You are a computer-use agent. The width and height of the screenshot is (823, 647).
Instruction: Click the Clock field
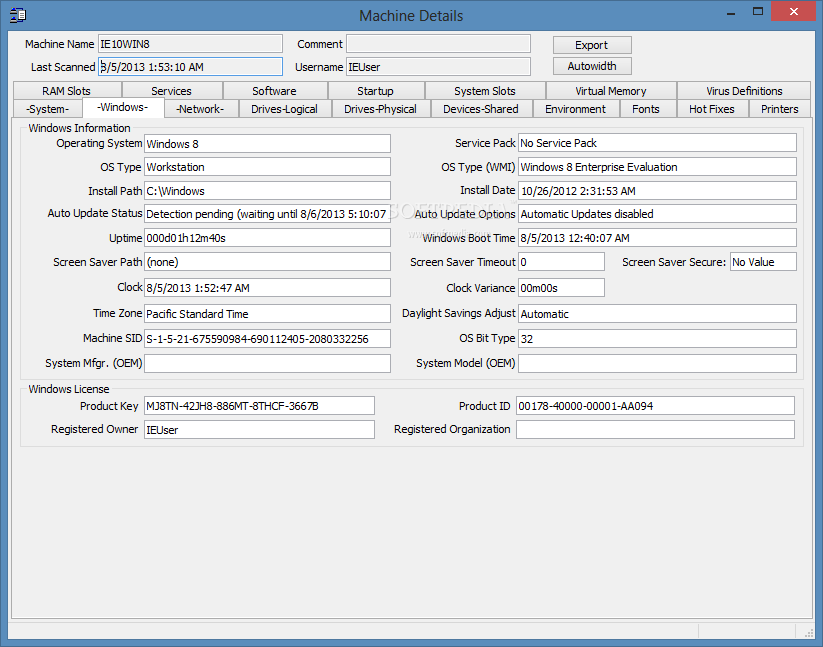(x=268, y=288)
